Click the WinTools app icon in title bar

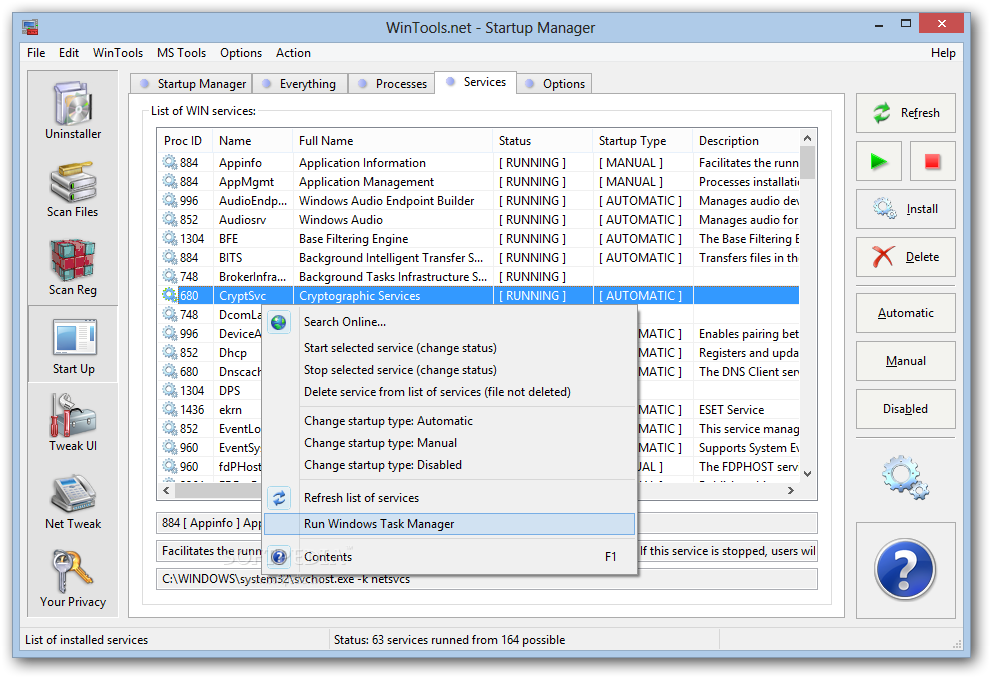coord(30,27)
